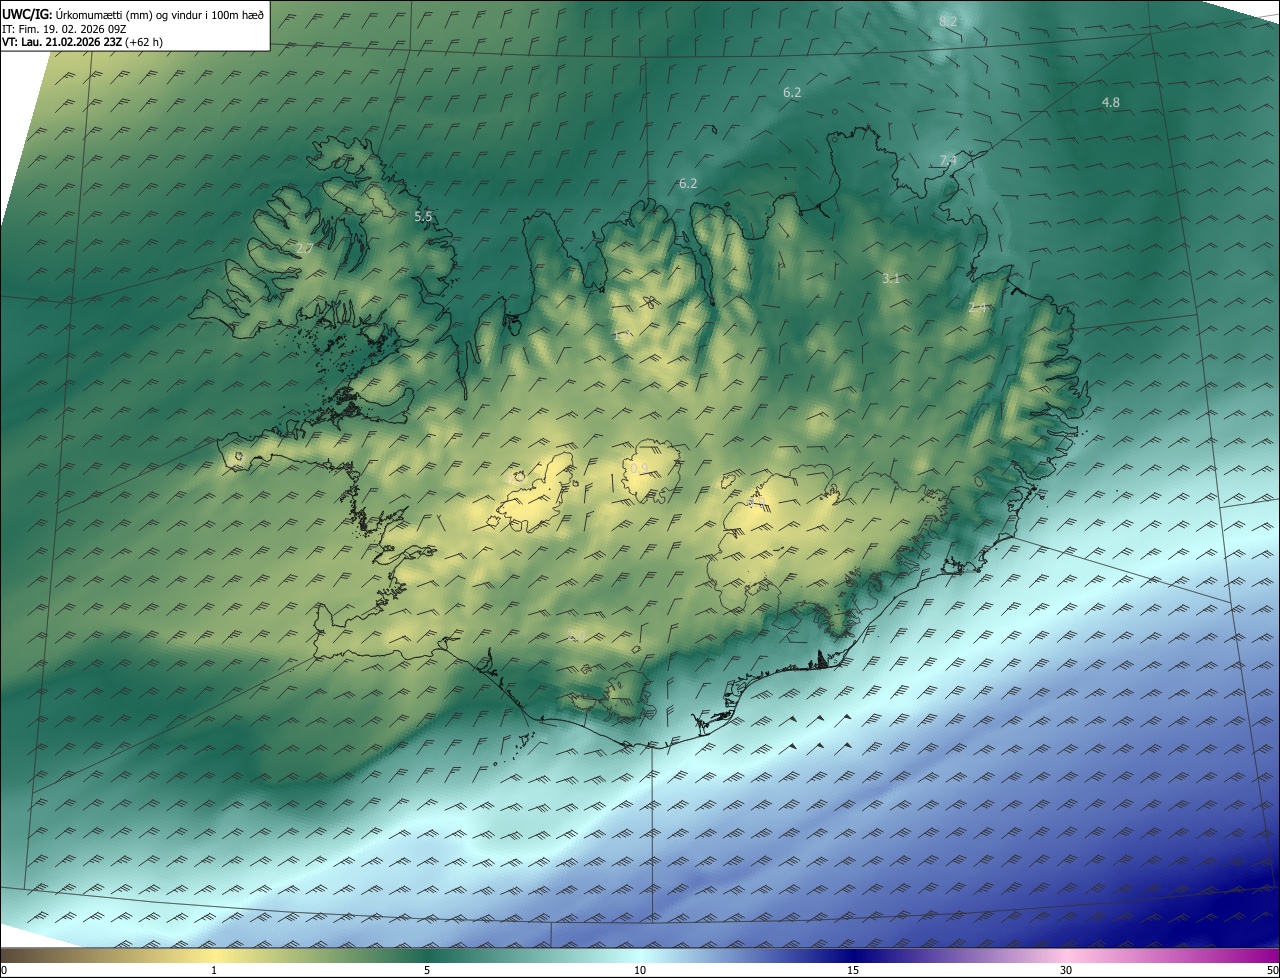
Task: Click the valid time 'VT: Lau. 21.02.2026 23Z'
Action: click(x=61, y=42)
